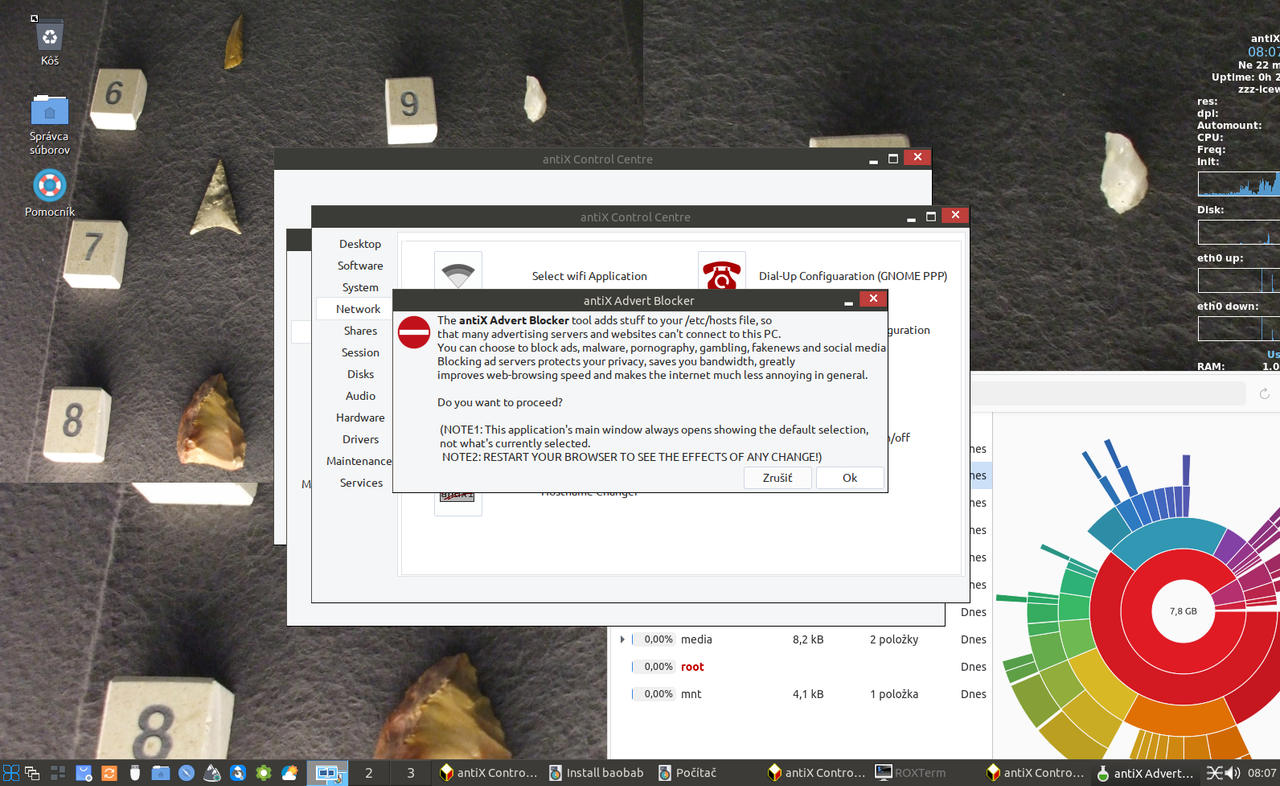Launch the blue compass browser icon

click(186, 773)
